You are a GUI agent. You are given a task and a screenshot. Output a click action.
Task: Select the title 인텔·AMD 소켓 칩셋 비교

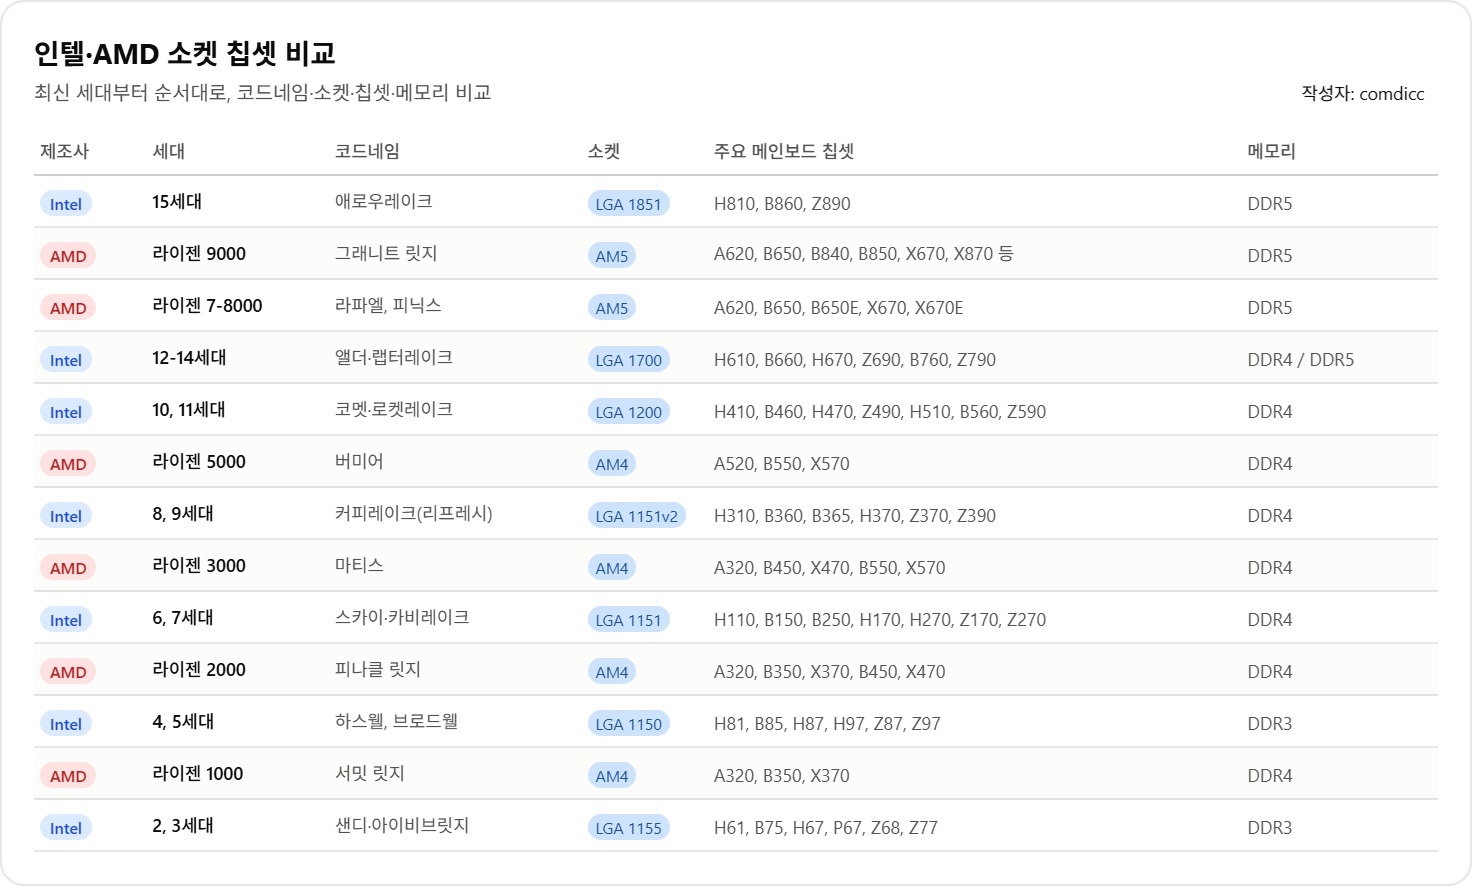(x=185, y=53)
